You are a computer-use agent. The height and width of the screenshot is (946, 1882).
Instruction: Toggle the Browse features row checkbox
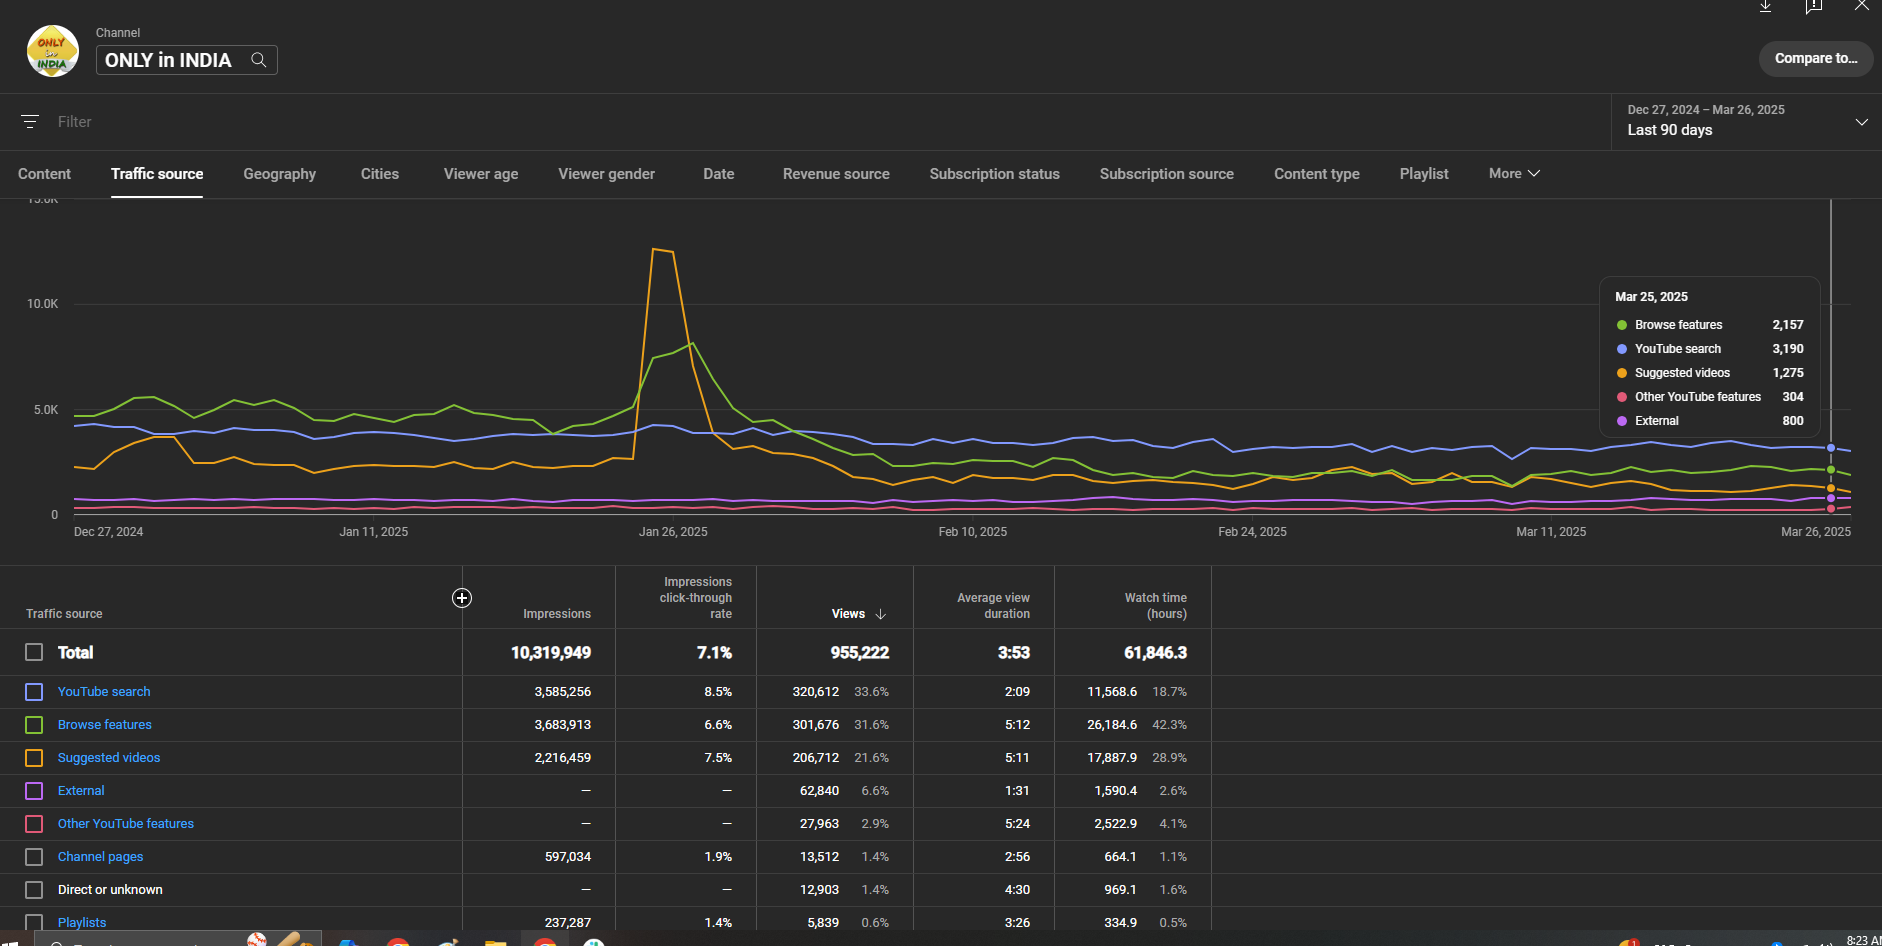point(34,725)
